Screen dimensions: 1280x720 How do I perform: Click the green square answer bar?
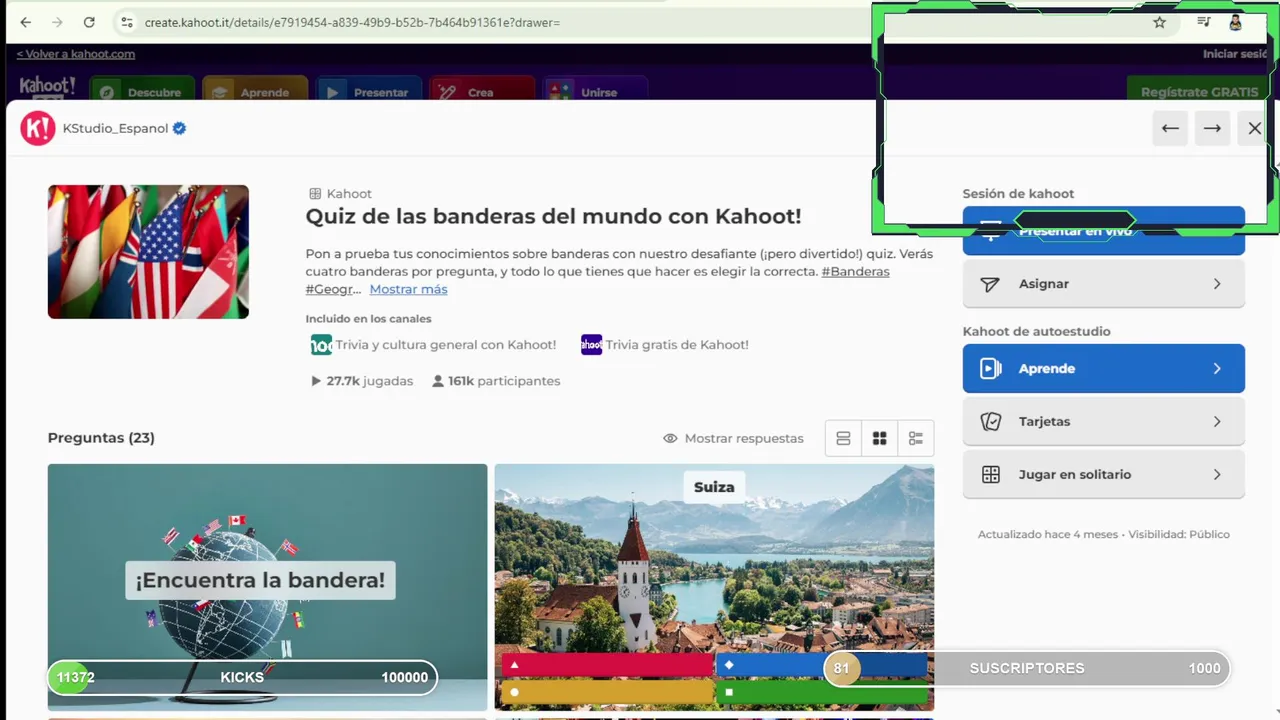[823, 692]
